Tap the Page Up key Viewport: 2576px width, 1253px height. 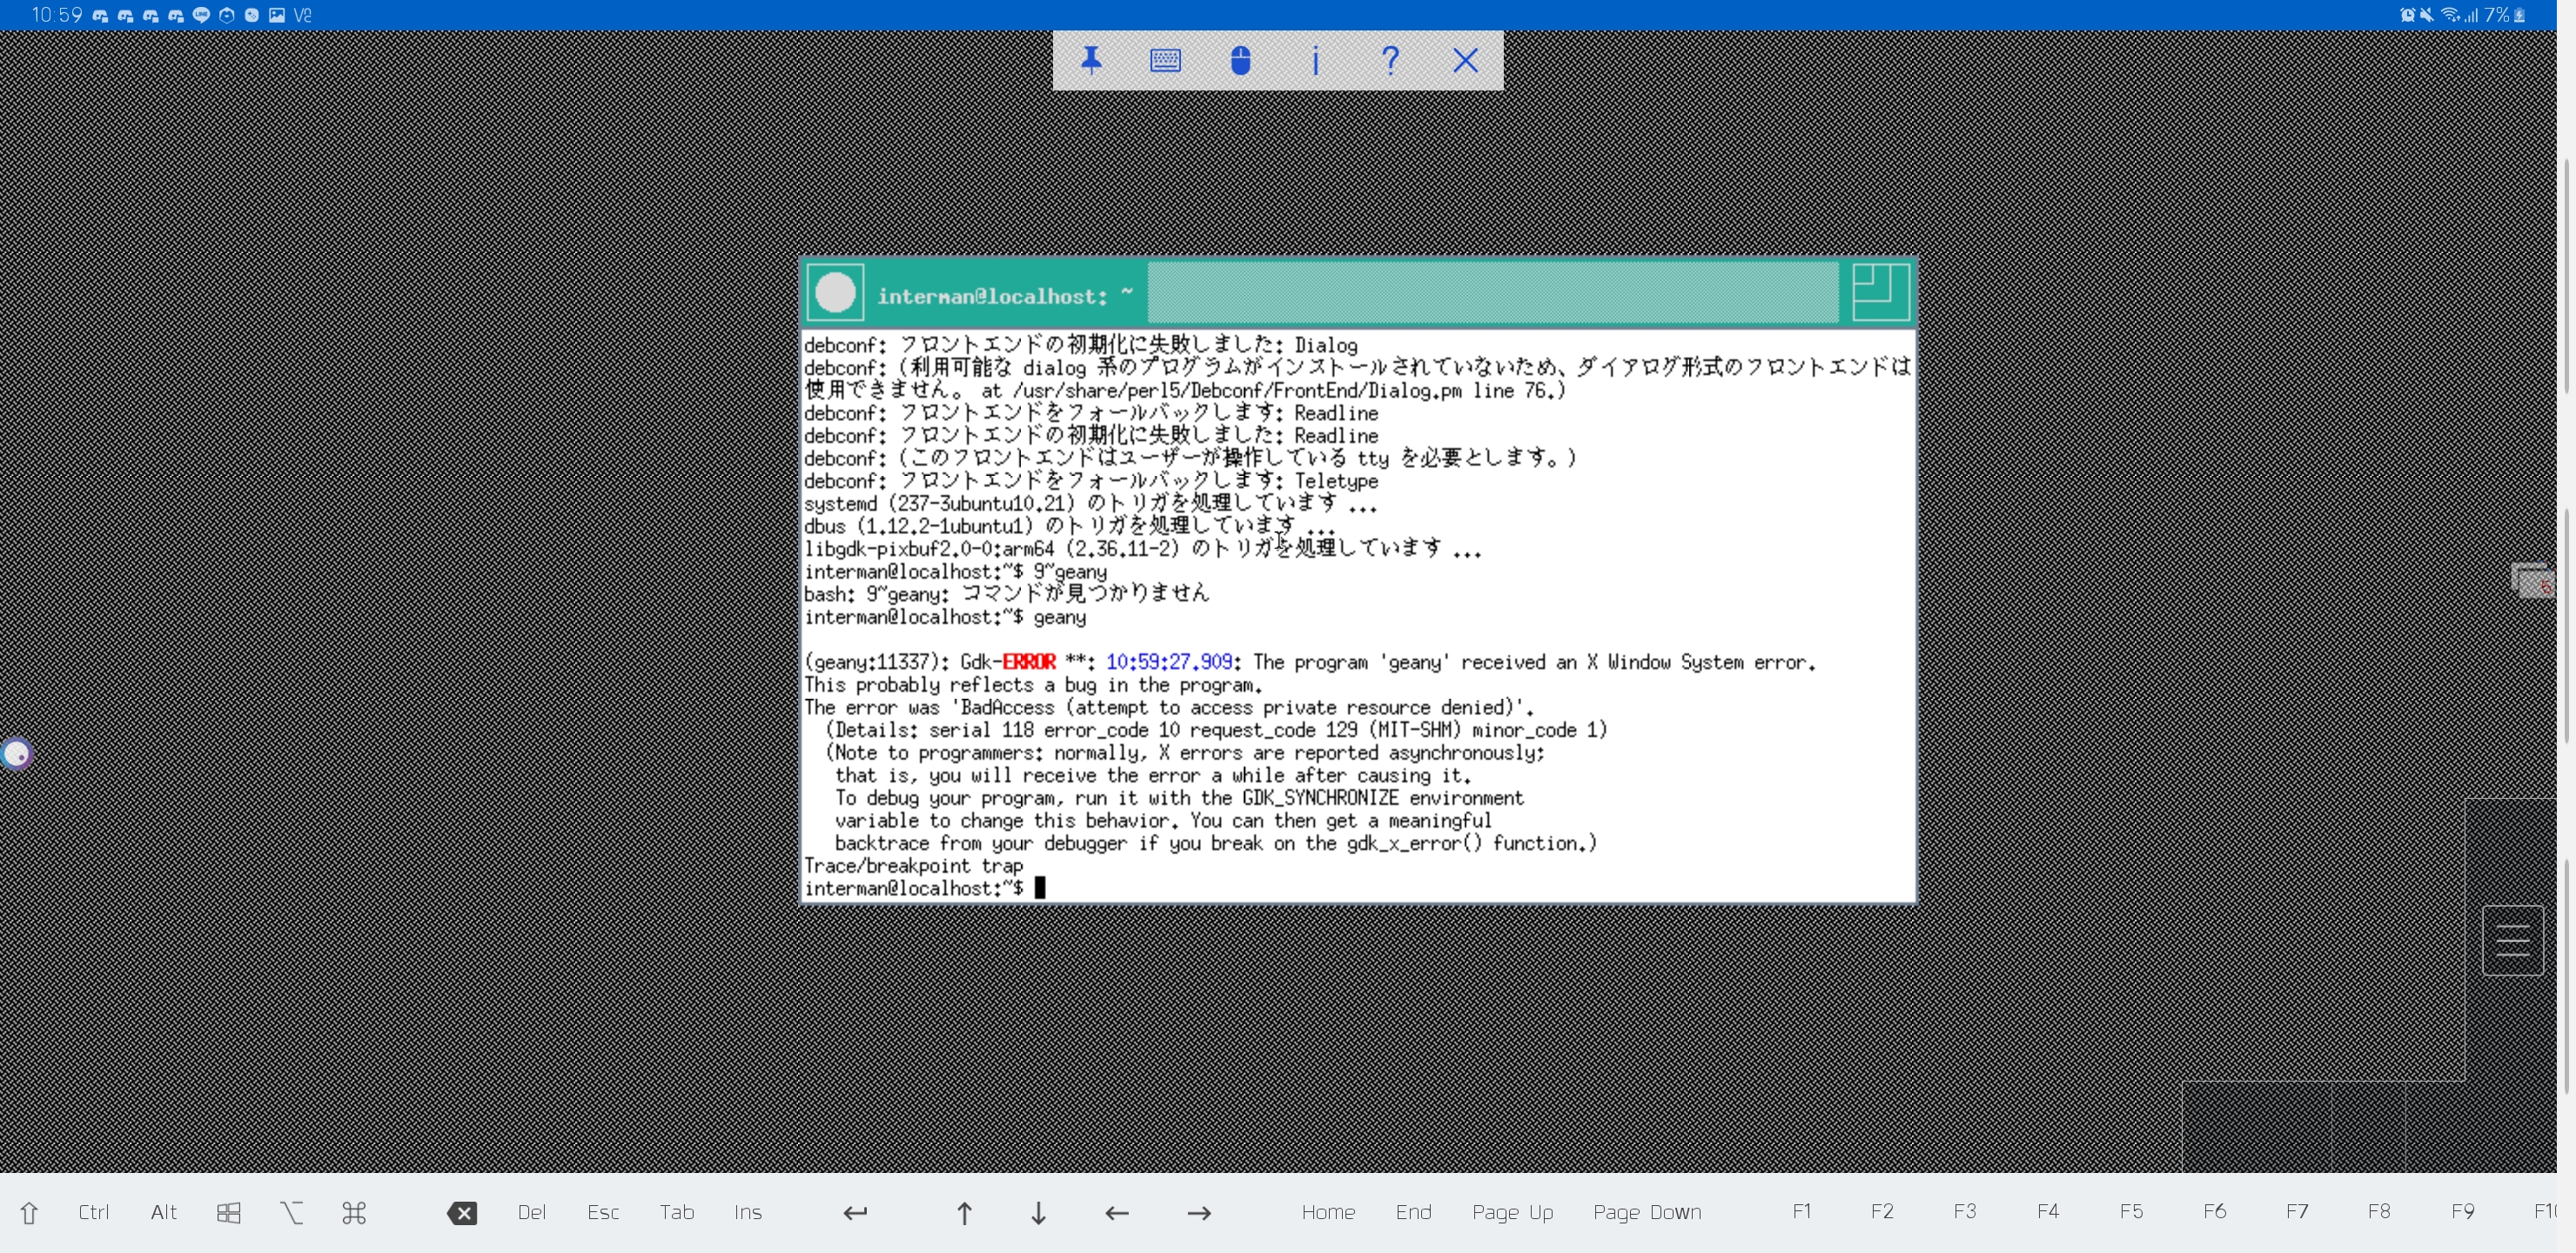point(1512,1213)
